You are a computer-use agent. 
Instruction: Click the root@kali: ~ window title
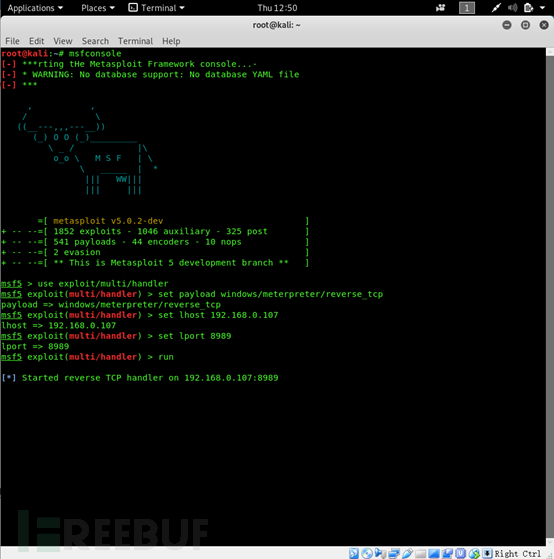[x=277, y=25]
